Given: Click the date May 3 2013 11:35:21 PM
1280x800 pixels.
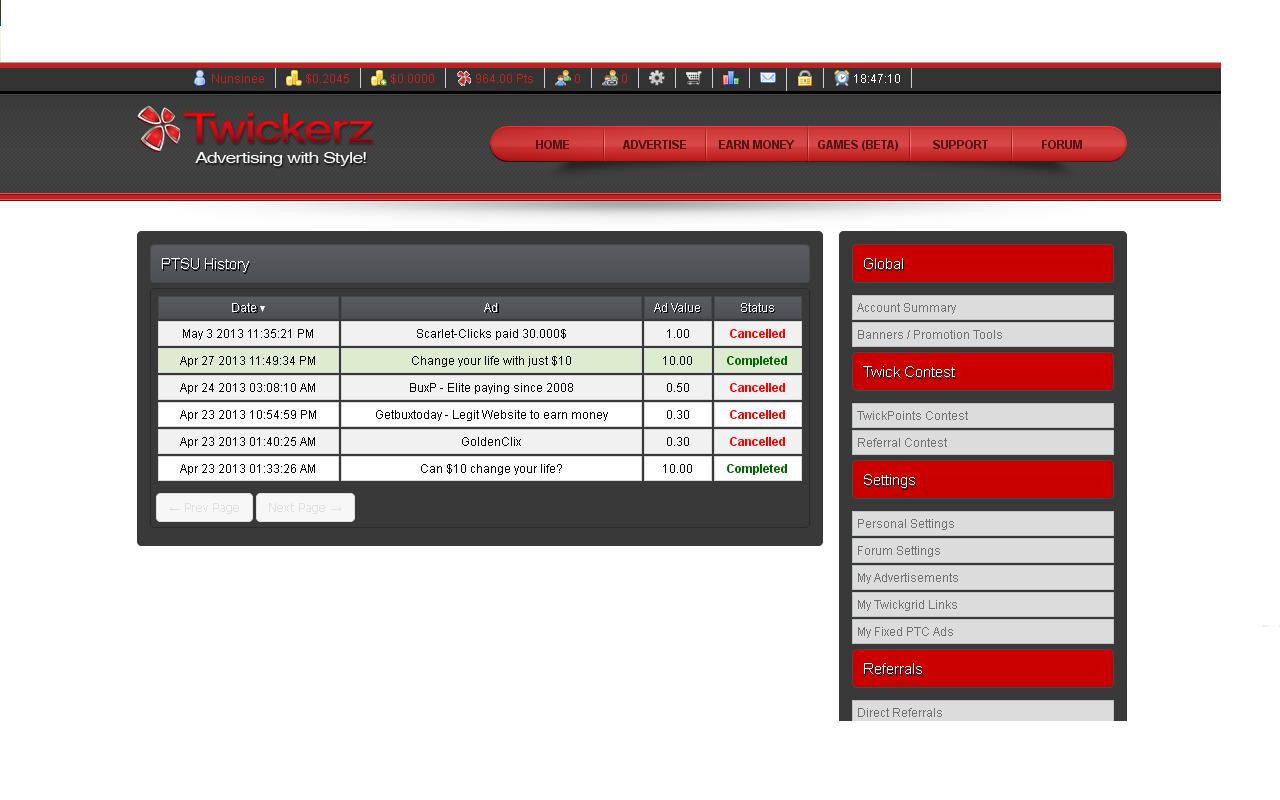Looking at the screenshot, I should click(248, 334).
